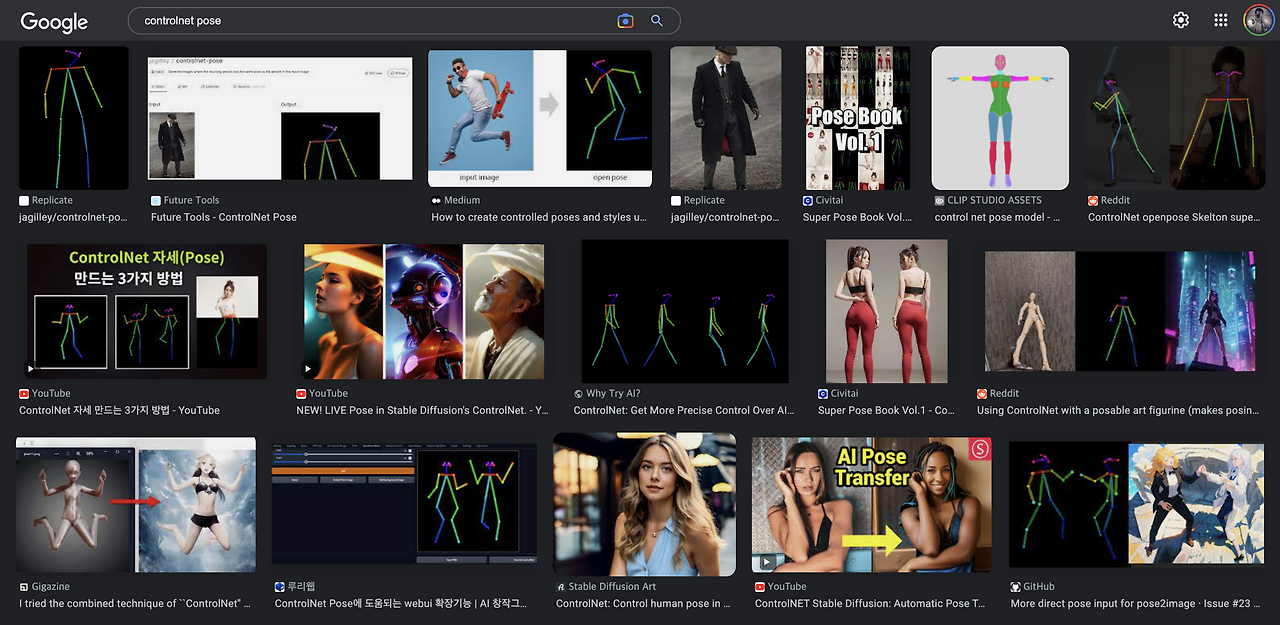This screenshot has width=1280, height=625.
Task: Open the posable art figurine thumbnail
Action: point(1121,311)
